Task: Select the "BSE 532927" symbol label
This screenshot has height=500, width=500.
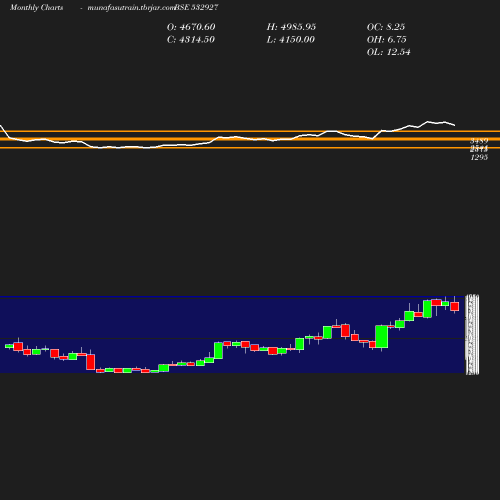Action: [x=196, y=7]
